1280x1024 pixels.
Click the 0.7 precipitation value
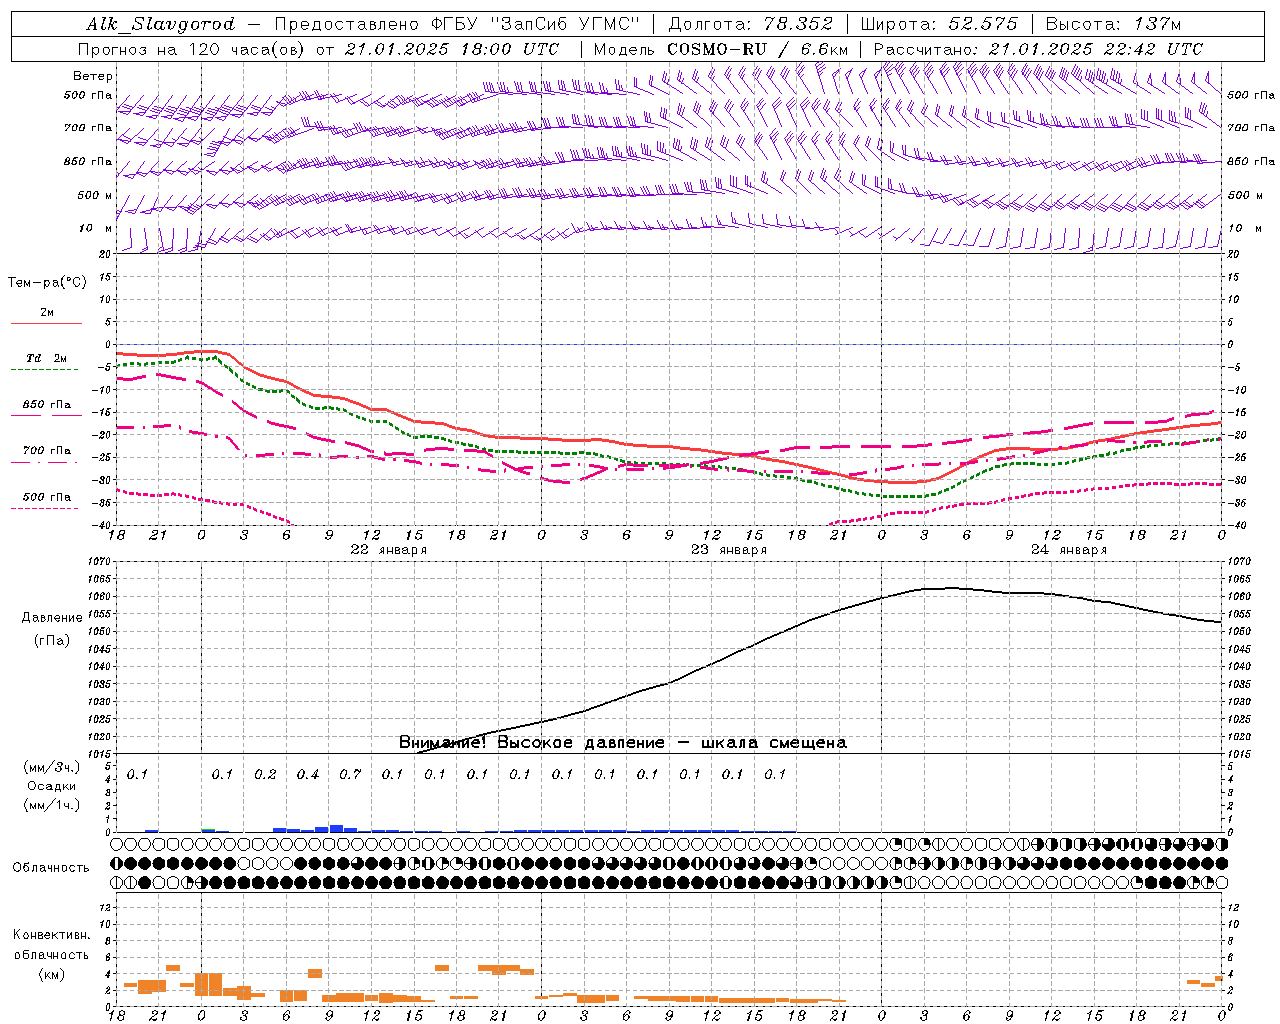pyautogui.click(x=350, y=774)
